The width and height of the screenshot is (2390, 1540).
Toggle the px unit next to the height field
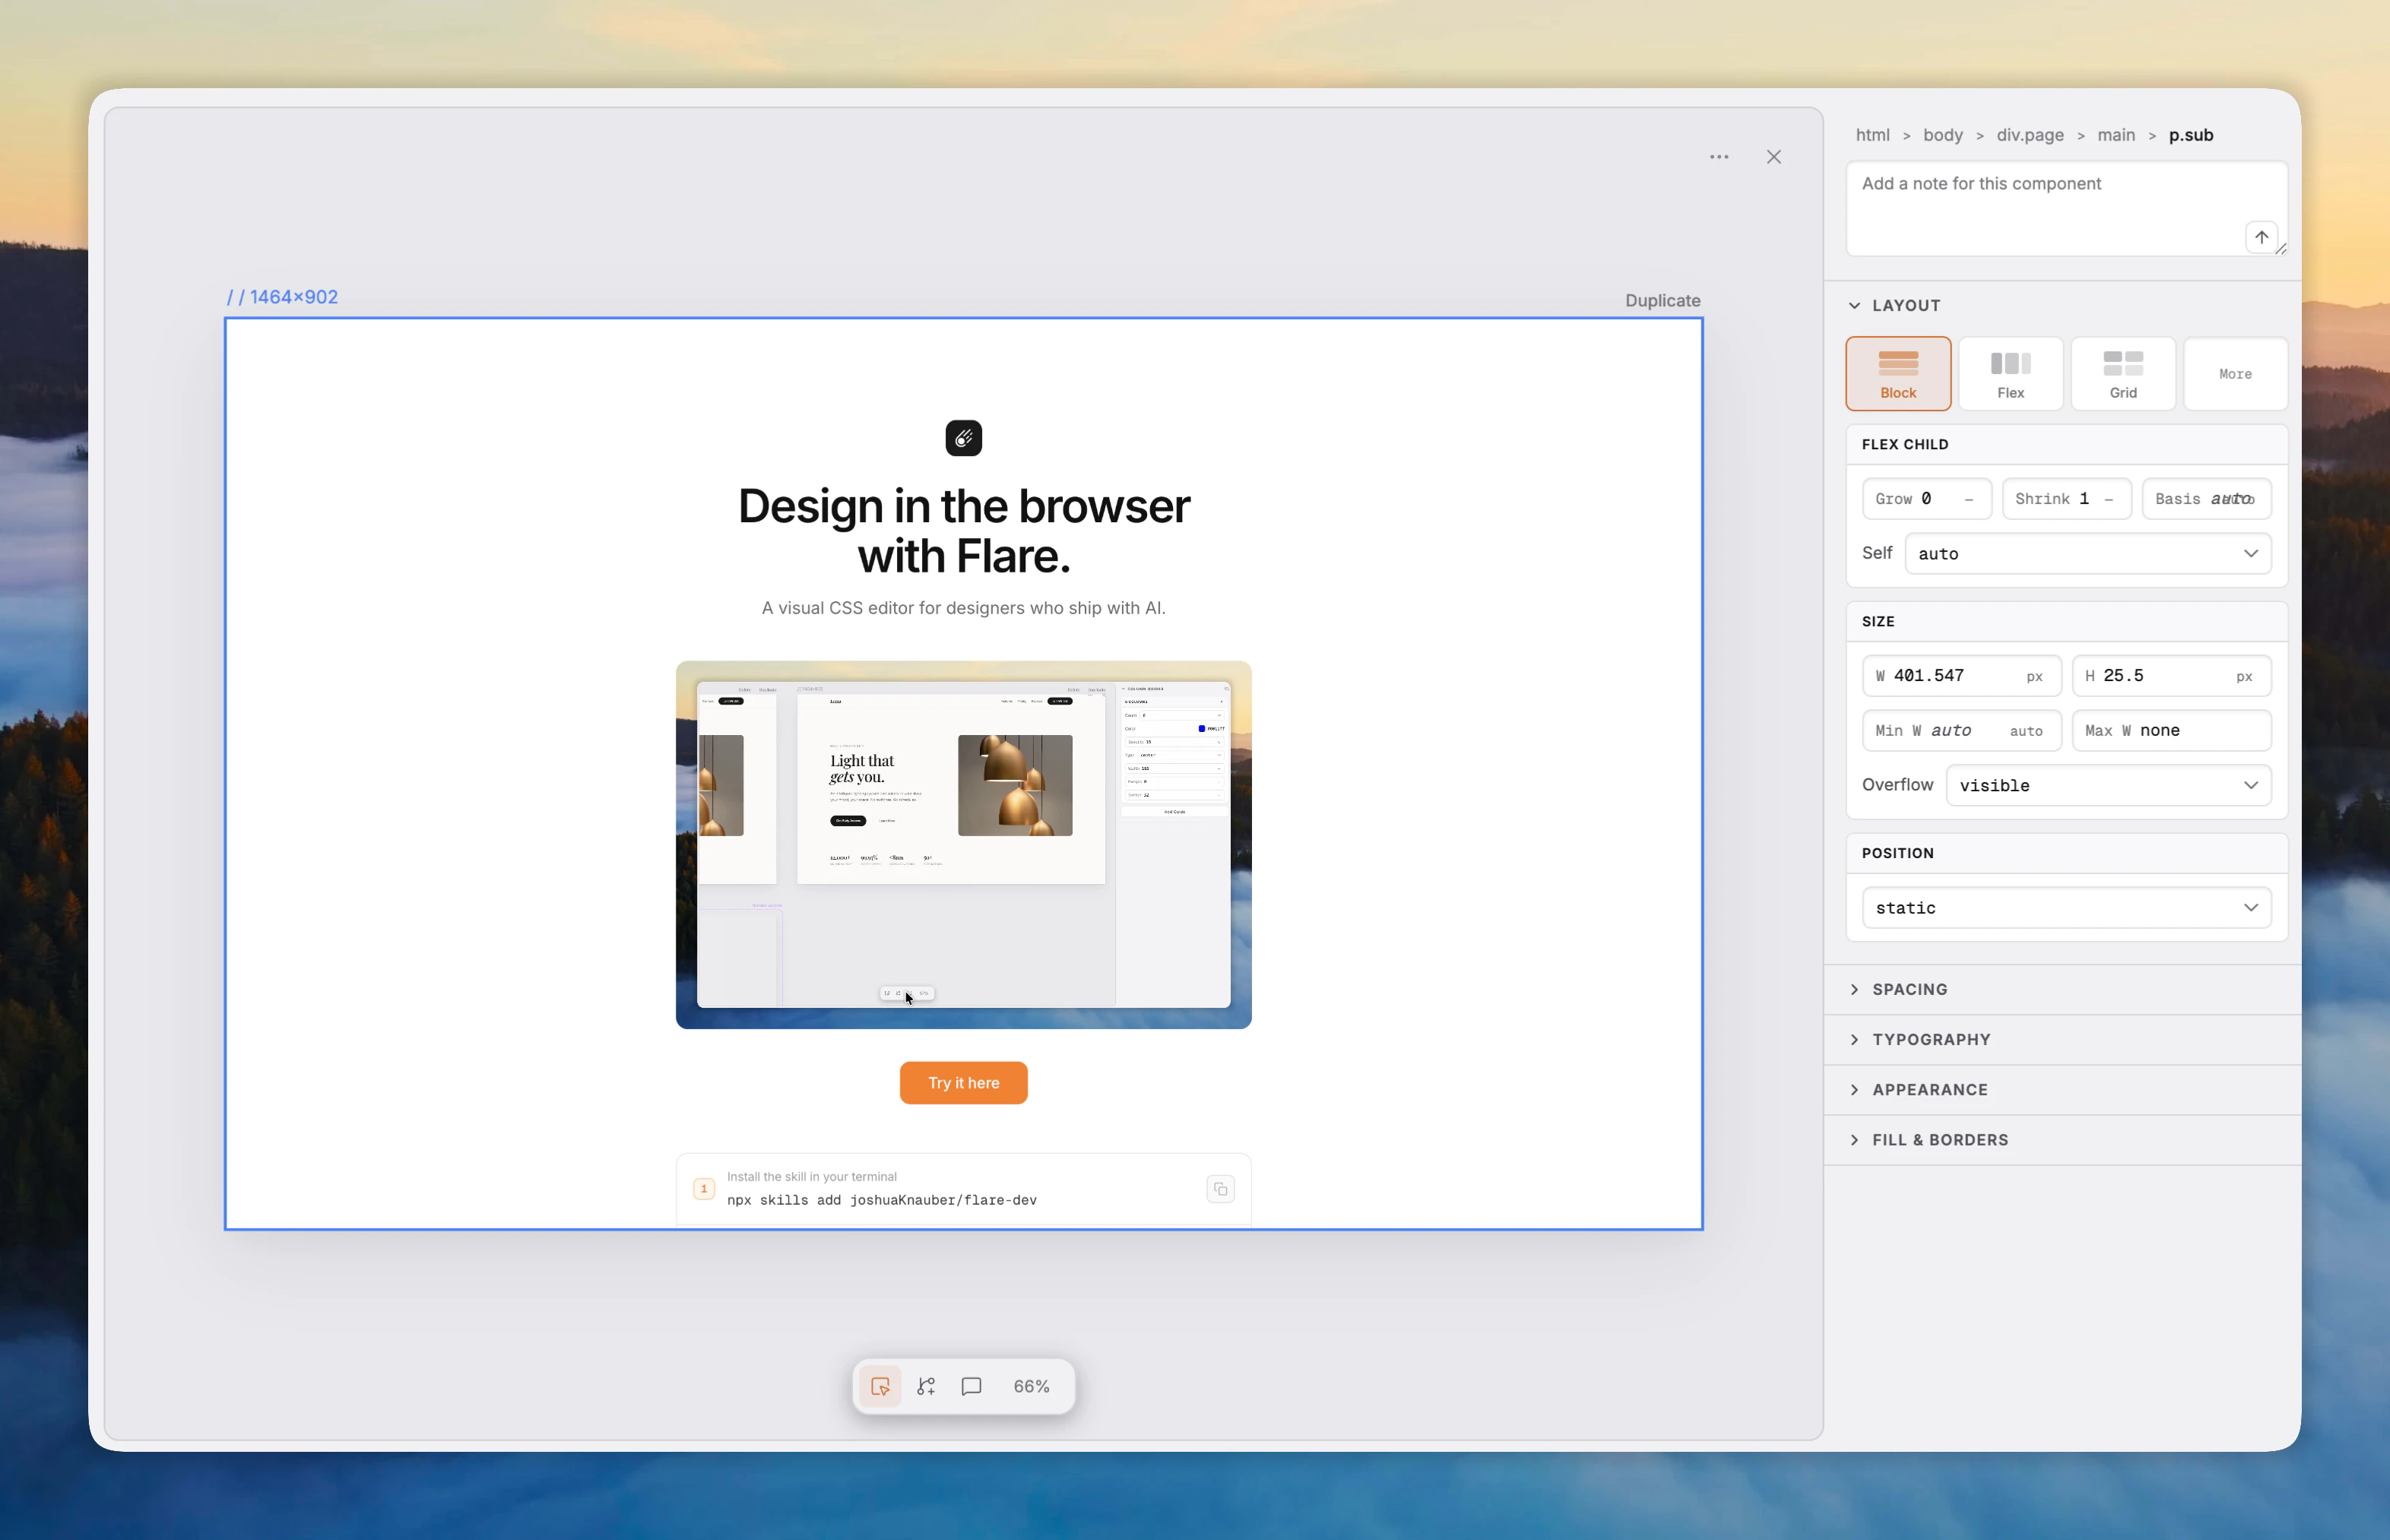[x=2245, y=676]
